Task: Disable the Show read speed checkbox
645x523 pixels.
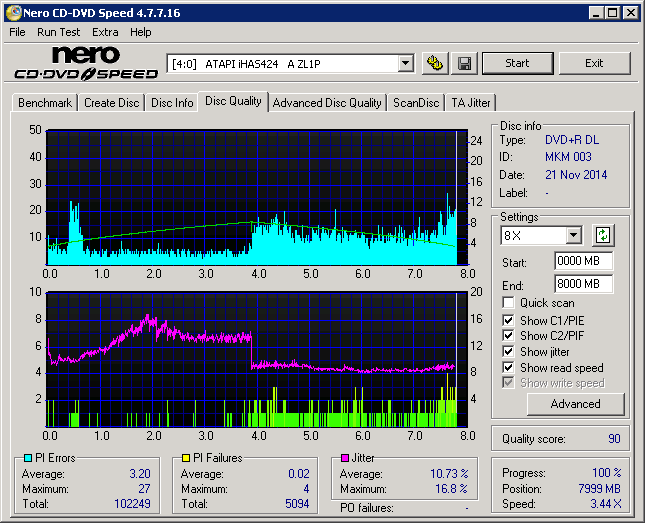Action: pos(508,368)
